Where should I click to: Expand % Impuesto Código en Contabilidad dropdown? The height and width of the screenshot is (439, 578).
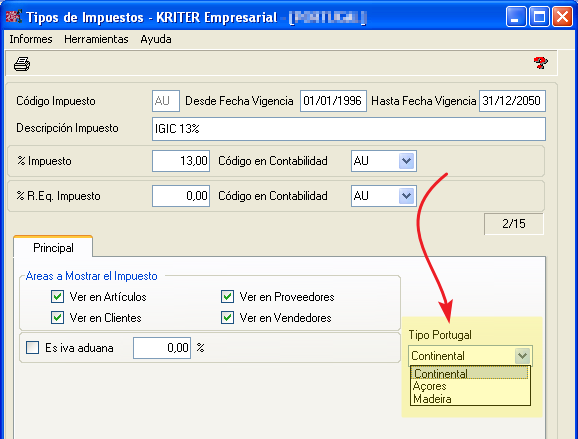tap(406, 161)
